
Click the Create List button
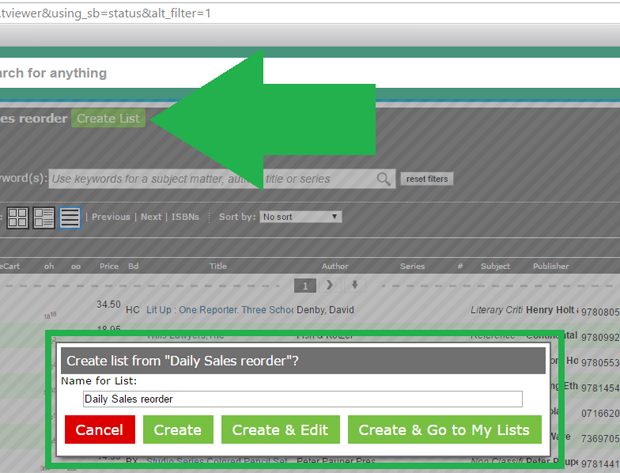click(108, 119)
